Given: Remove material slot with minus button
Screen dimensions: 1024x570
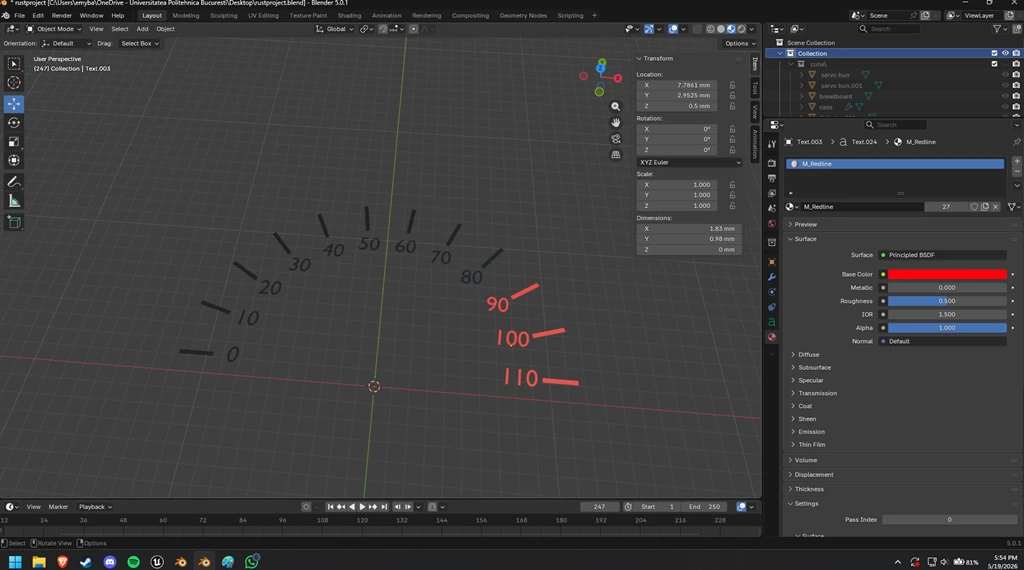Looking at the screenshot, I should point(1016,172).
